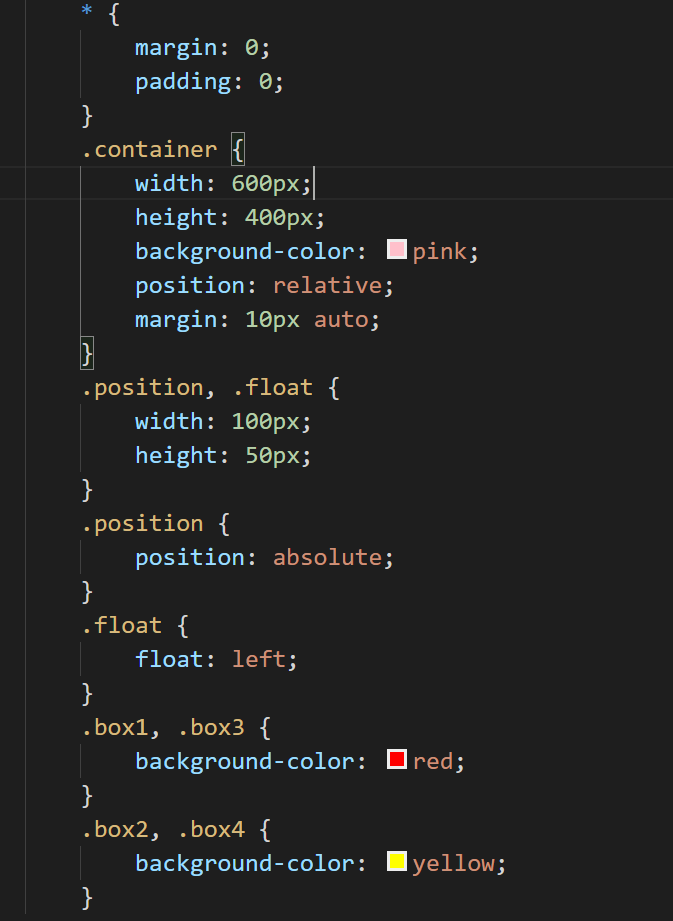The height and width of the screenshot is (921, 673).
Task: Place cursor on the .container selector
Action: pyautogui.click(x=149, y=150)
